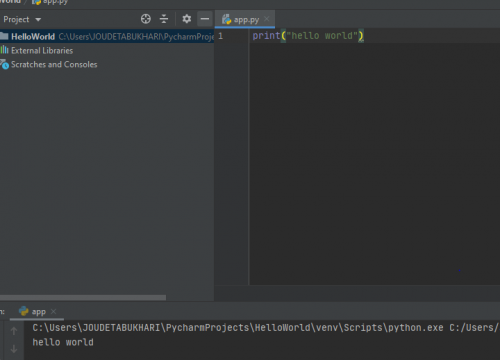Click the Scratches and Consoles icon
This screenshot has width=500, height=360.
point(4,64)
